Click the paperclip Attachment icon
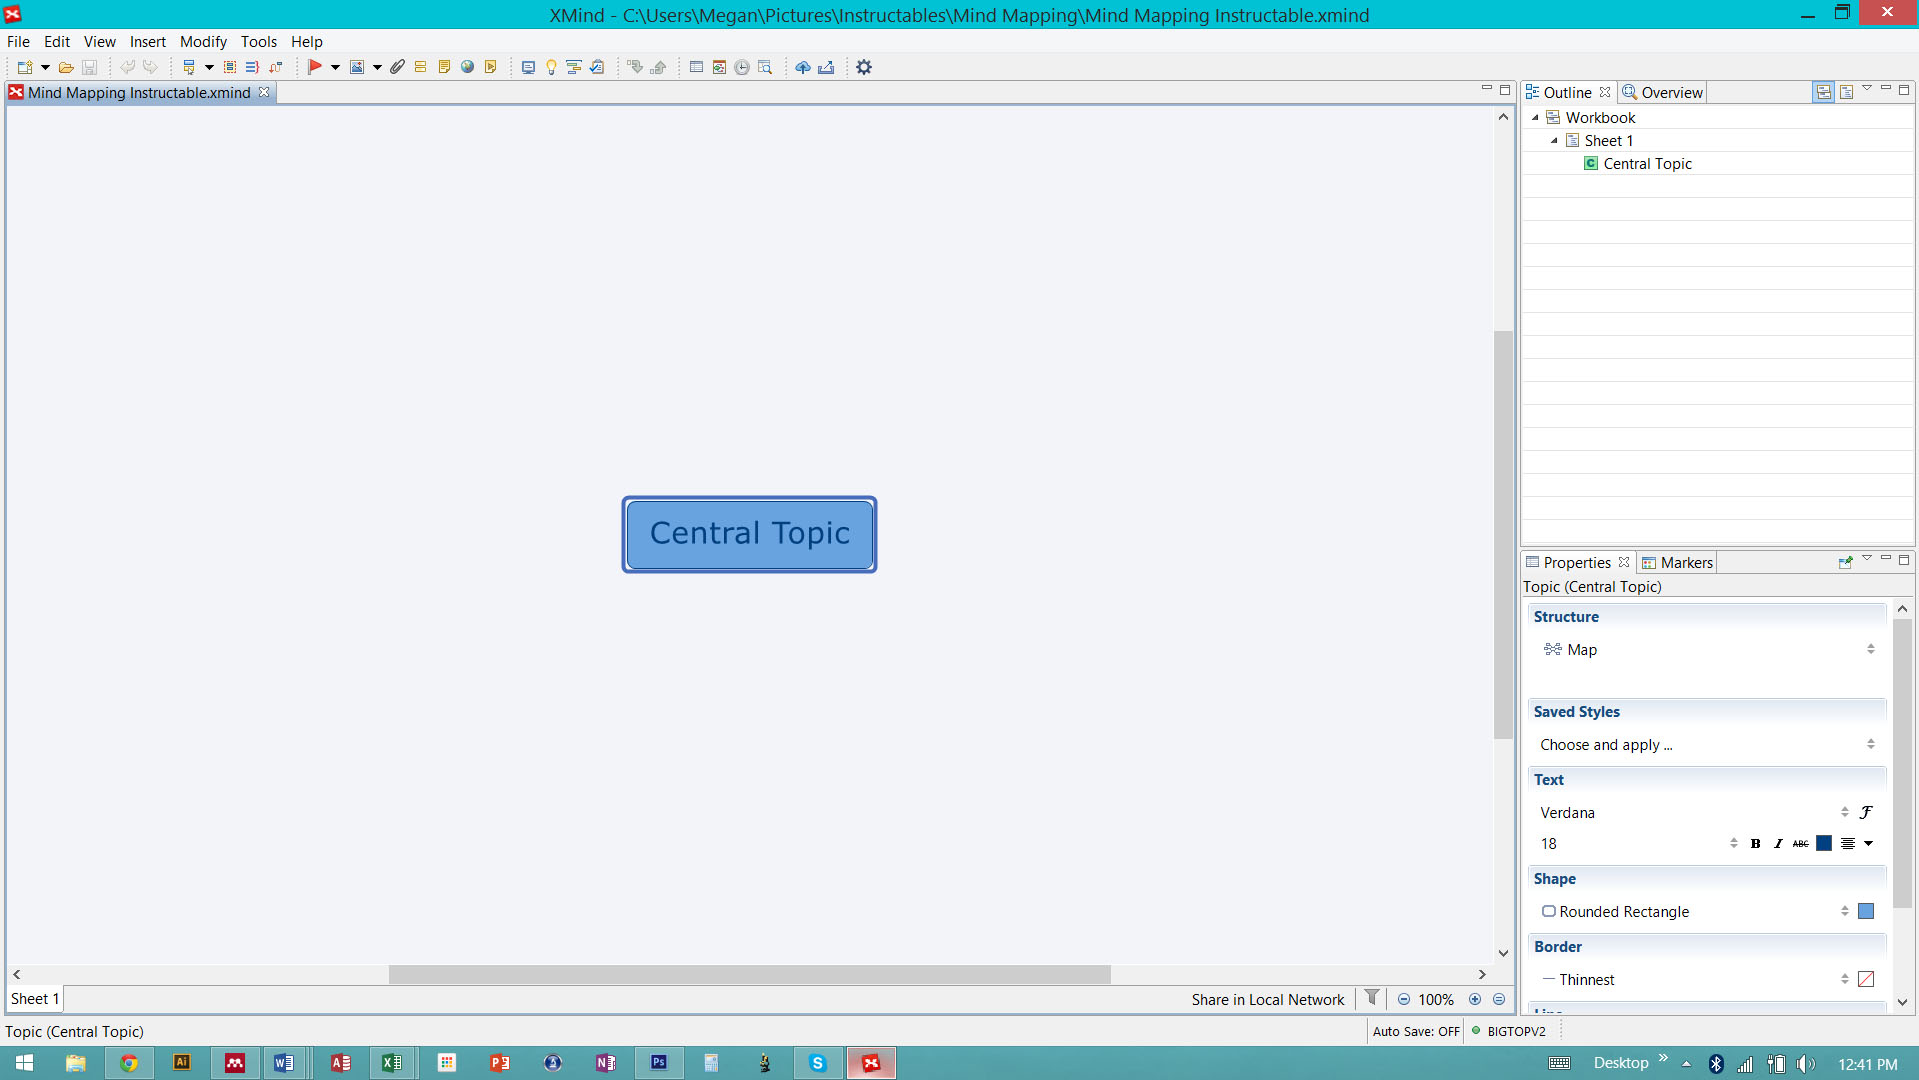 (x=397, y=67)
